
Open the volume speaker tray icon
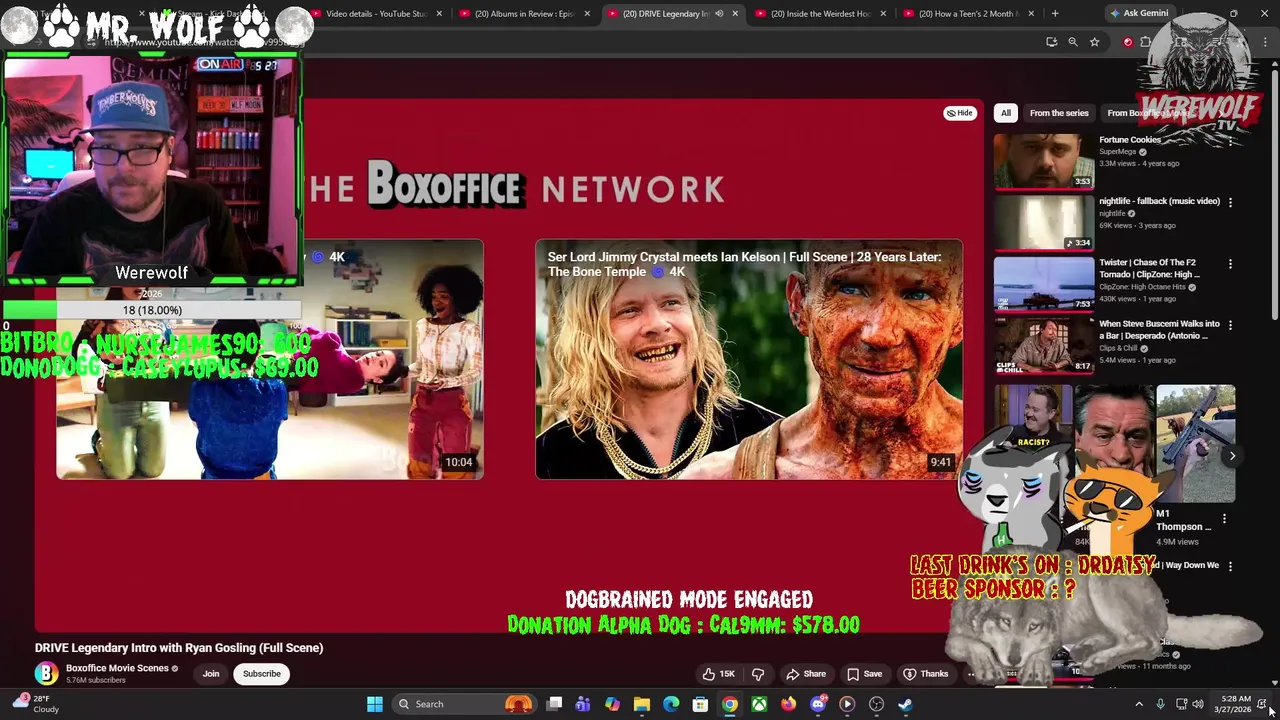click(x=1198, y=704)
